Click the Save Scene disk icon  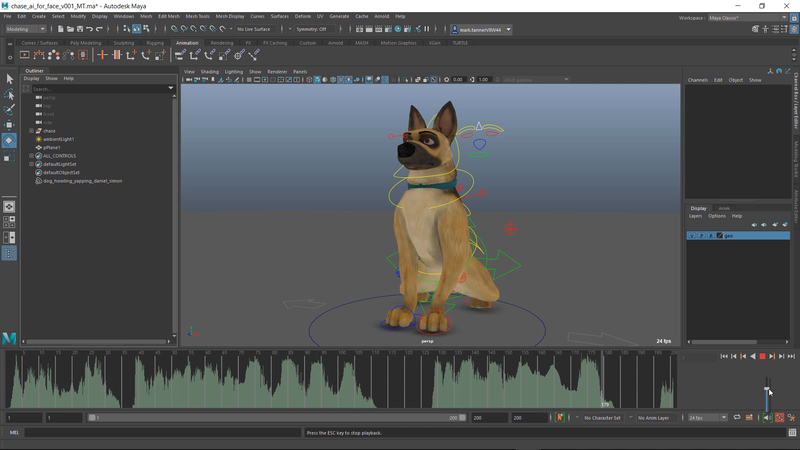(x=80, y=29)
